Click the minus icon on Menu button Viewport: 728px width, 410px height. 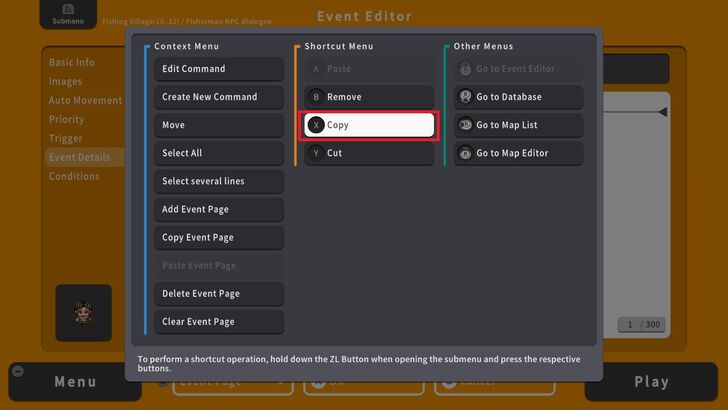(18, 371)
